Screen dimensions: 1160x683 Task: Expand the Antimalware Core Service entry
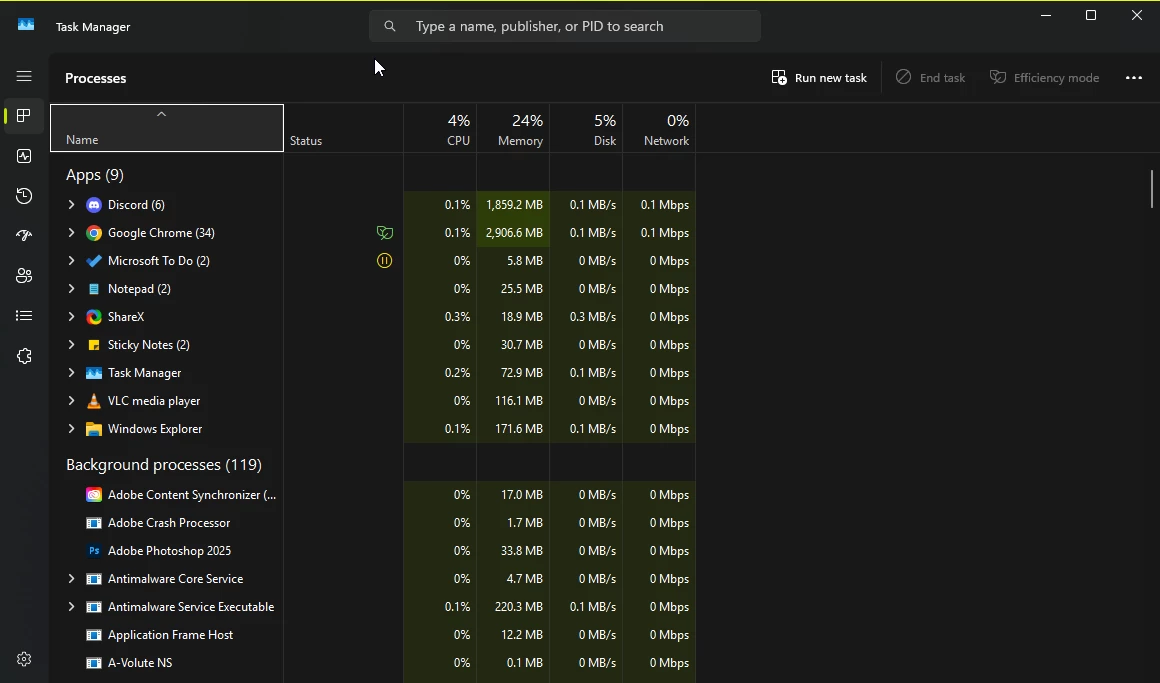point(71,579)
